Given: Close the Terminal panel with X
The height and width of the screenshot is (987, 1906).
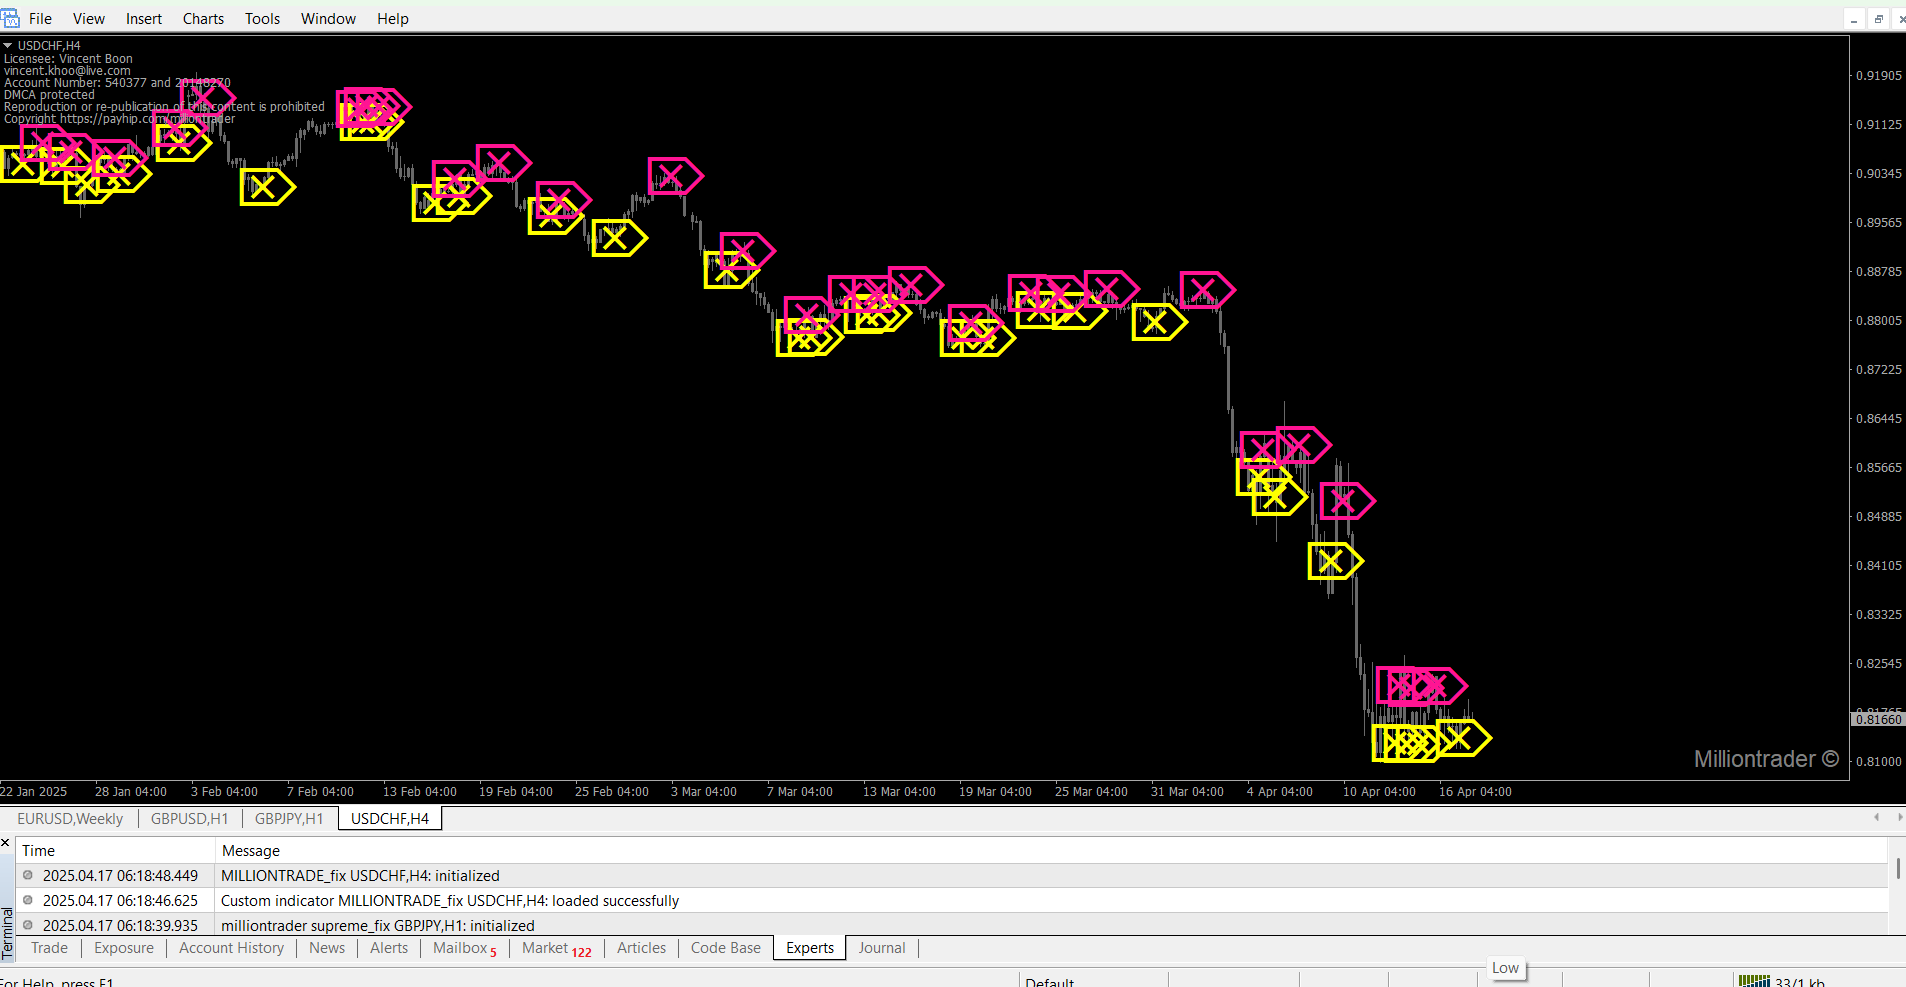Looking at the screenshot, I should [6, 844].
